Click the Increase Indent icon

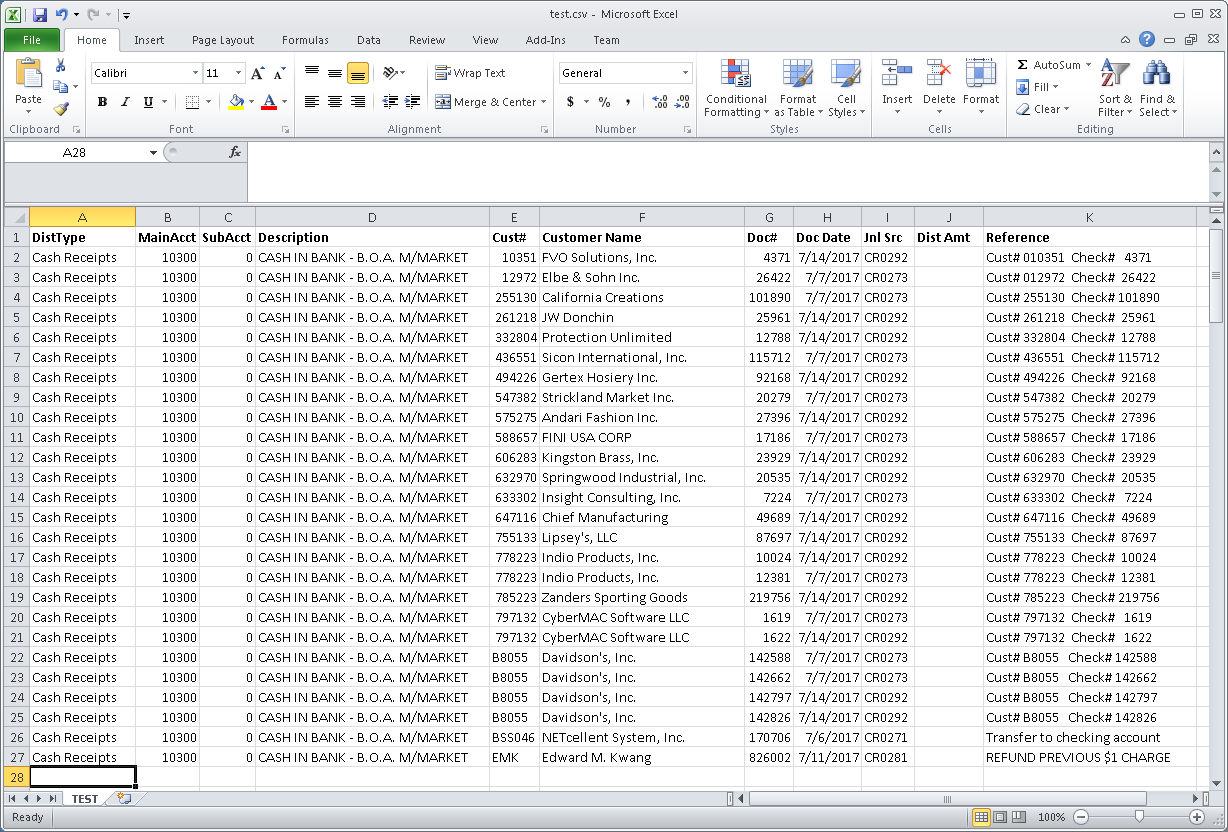410,102
